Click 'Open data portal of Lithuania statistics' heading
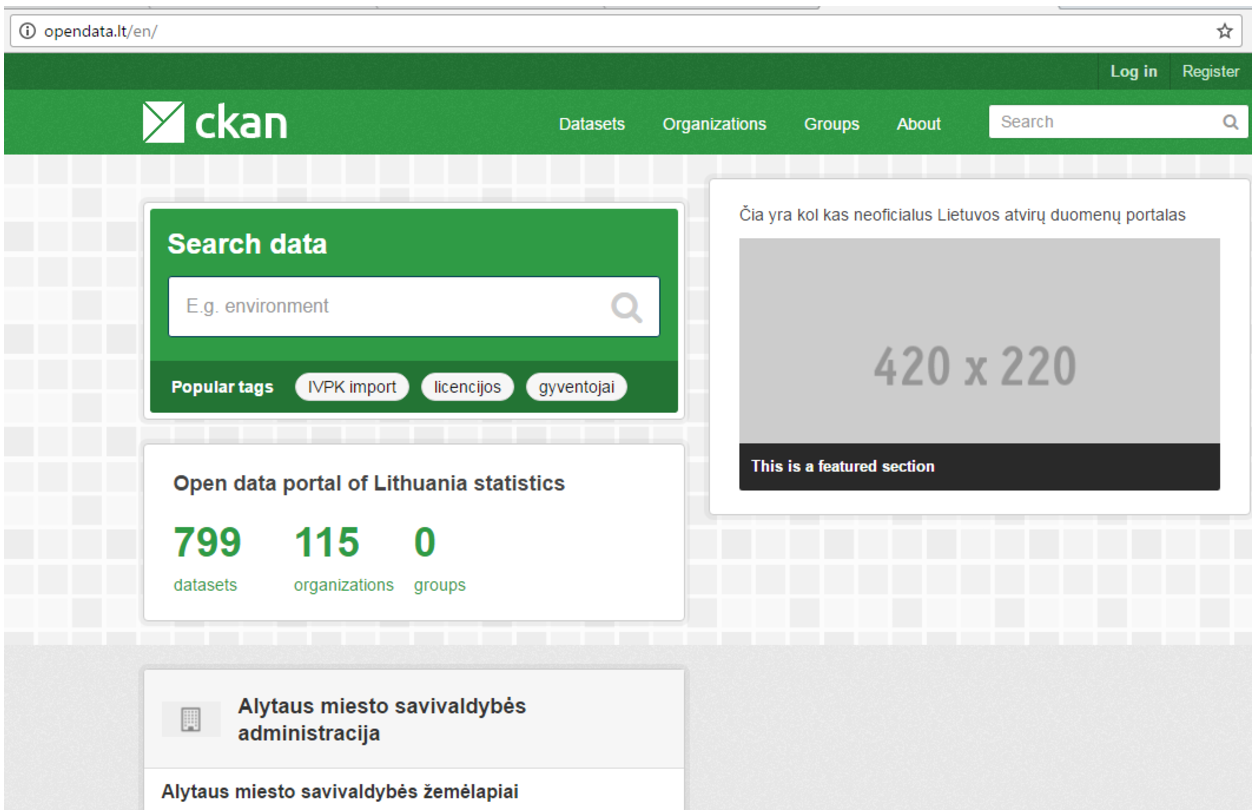This screenshot has height=812, width=1254. 369,483
